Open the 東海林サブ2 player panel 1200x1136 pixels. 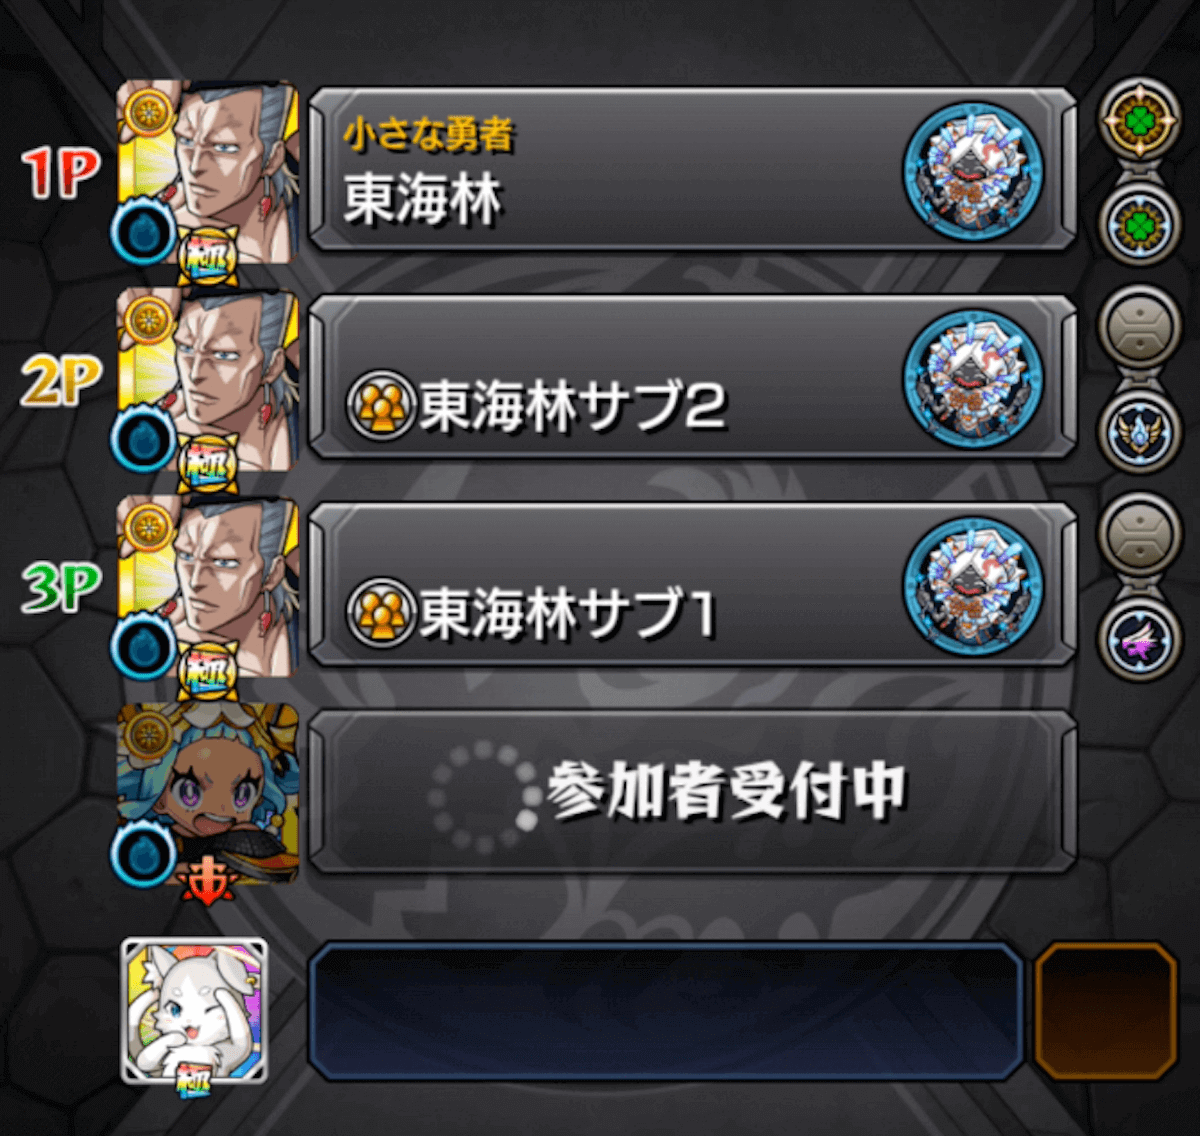tap(692, 378)
